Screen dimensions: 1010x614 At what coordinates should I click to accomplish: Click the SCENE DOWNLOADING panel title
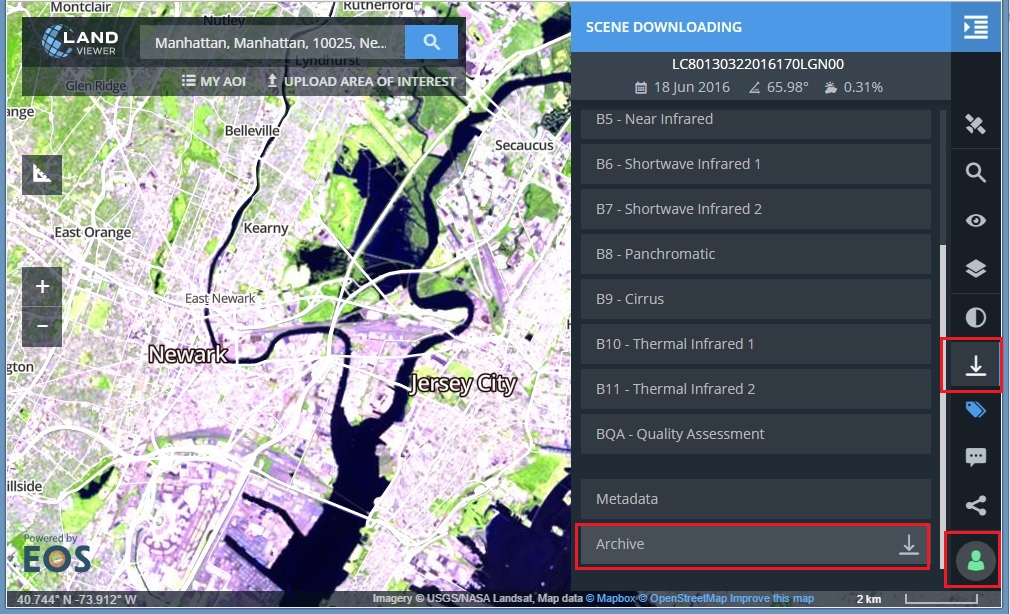click(663, 27)
